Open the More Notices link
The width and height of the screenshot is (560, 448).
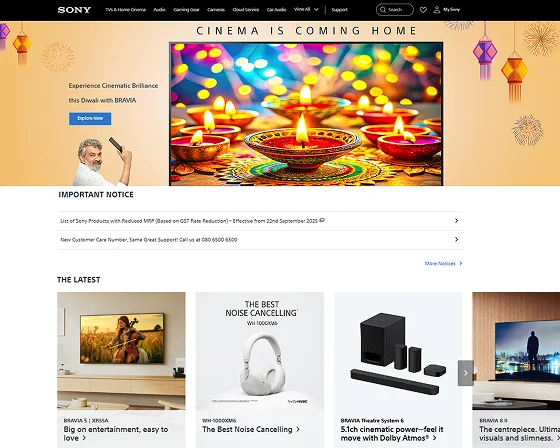coord(440,263)
